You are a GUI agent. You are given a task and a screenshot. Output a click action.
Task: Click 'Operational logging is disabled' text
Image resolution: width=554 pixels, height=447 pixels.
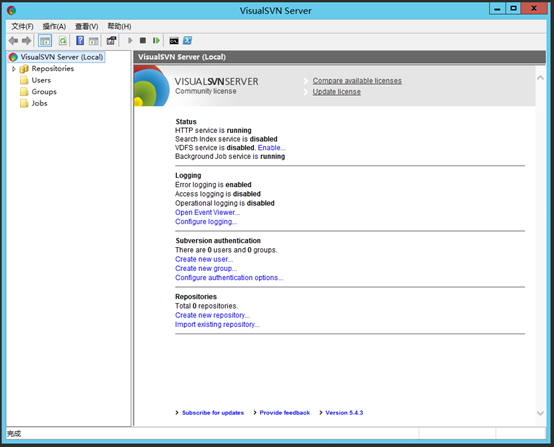point(225,203)
